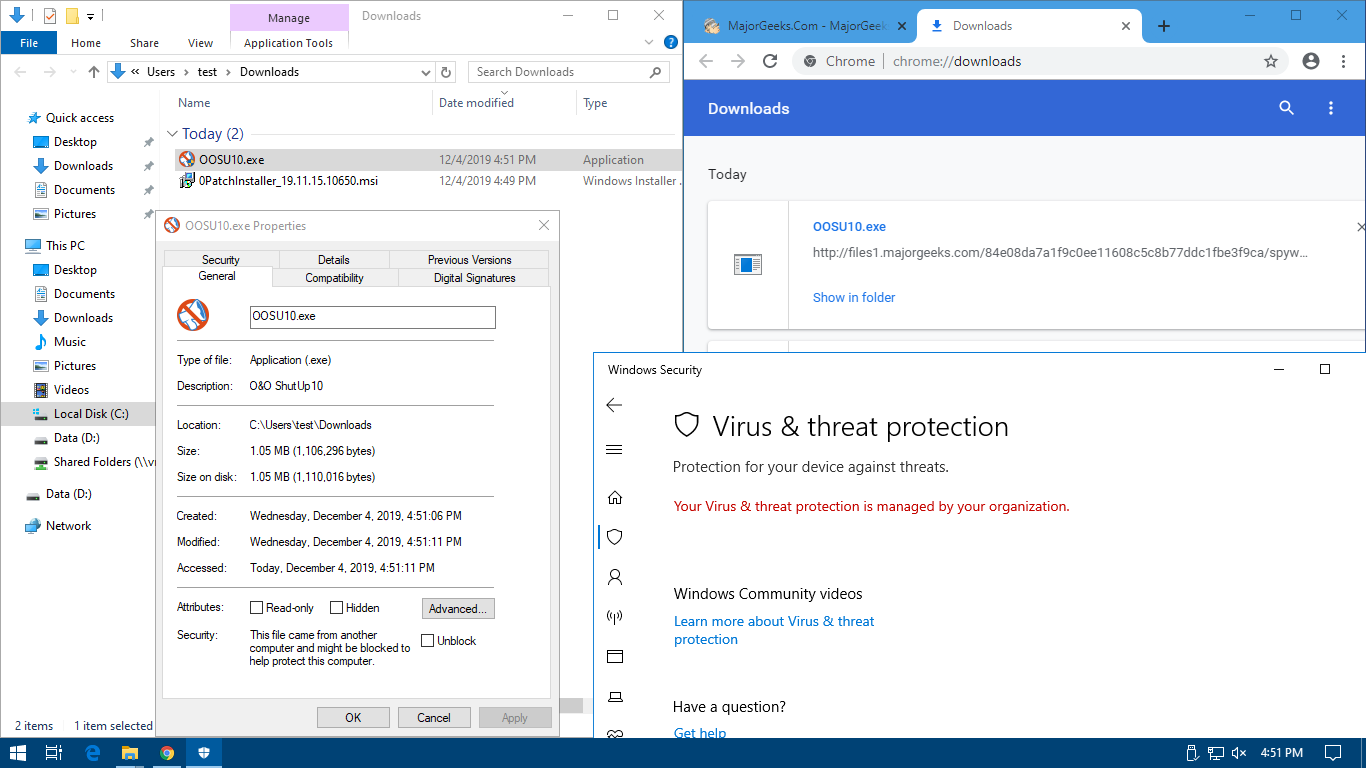Image resolution: width=1366 pixels, height=768 pixels.
Task: Open the Downloads page more actions menu
Action: 1331,108
